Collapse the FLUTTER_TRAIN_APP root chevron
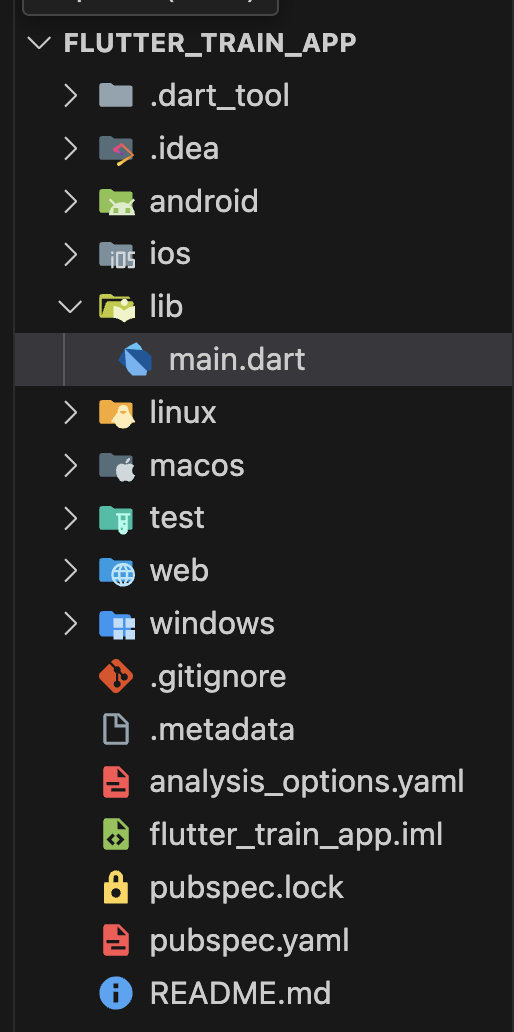Viewport: 514px width, 1032px height. (39, 43)
